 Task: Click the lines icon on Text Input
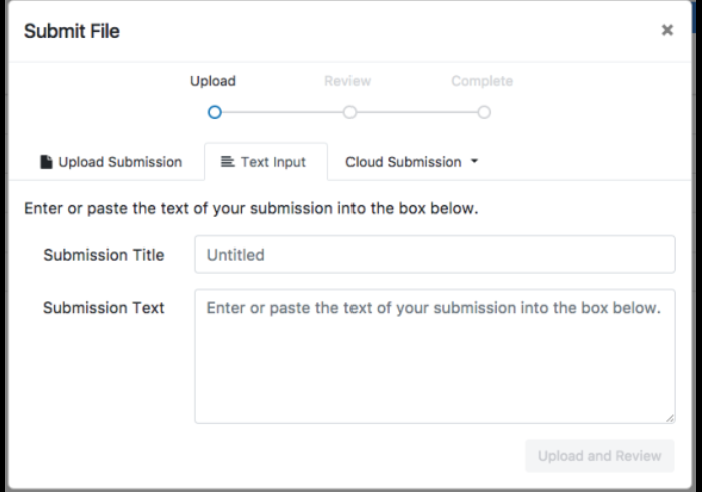(227, 161)
